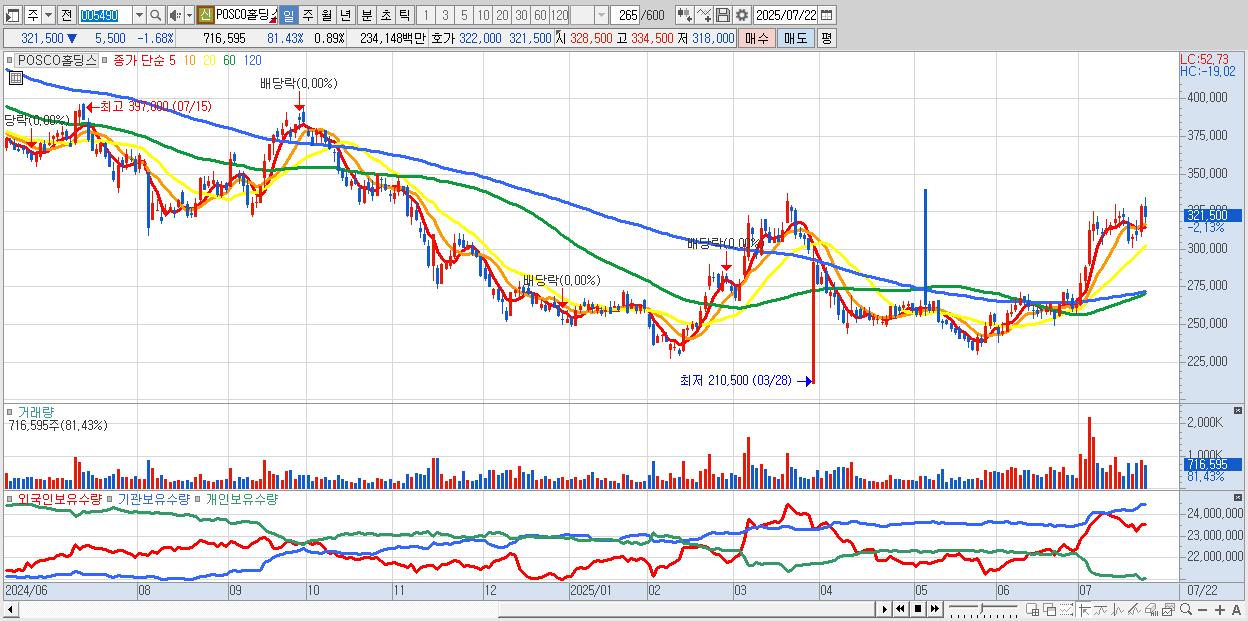The image size is (1248, 621).
Task: Click the 외국인보유수량 legend label
Action: tap(59, 498)
